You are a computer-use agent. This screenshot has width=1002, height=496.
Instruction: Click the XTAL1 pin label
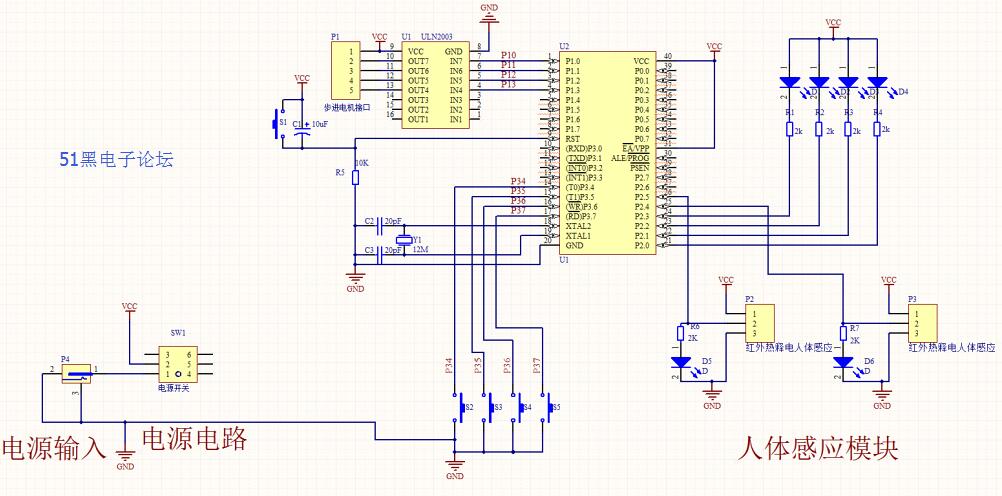click(578, 236)
